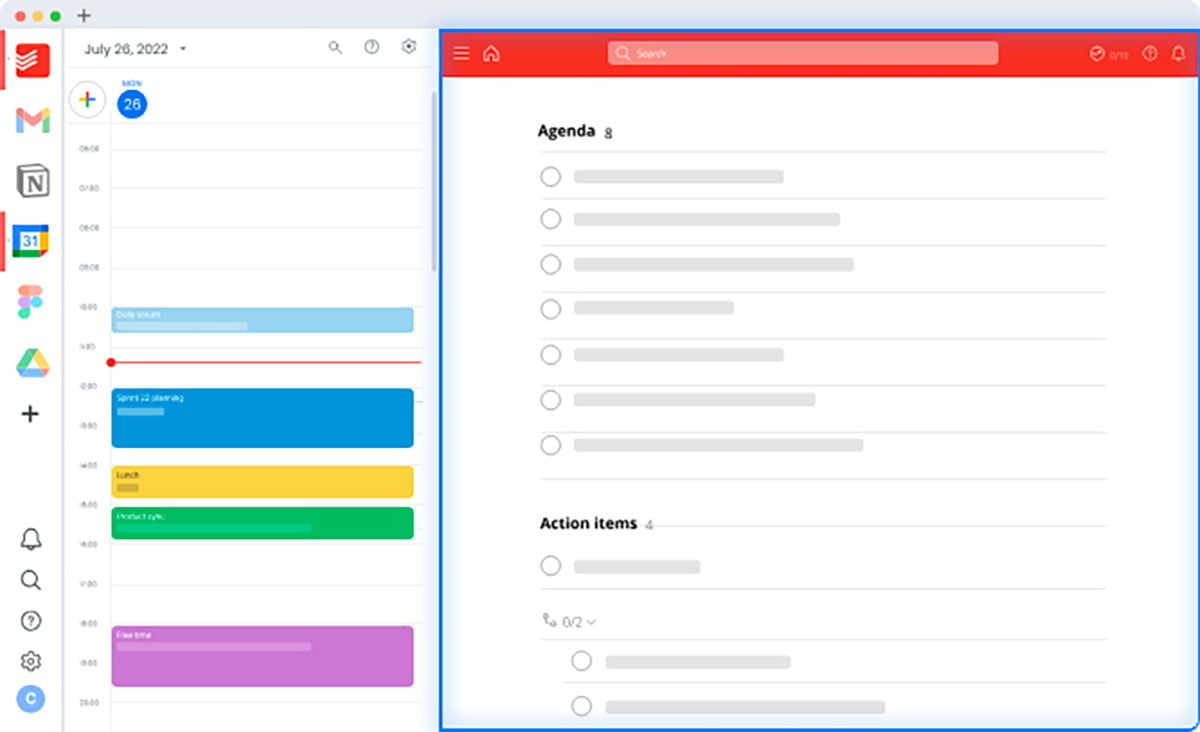Open the Todoist app in sidebar
This screenshot has width=1200, height=732.
click(32, 61)
